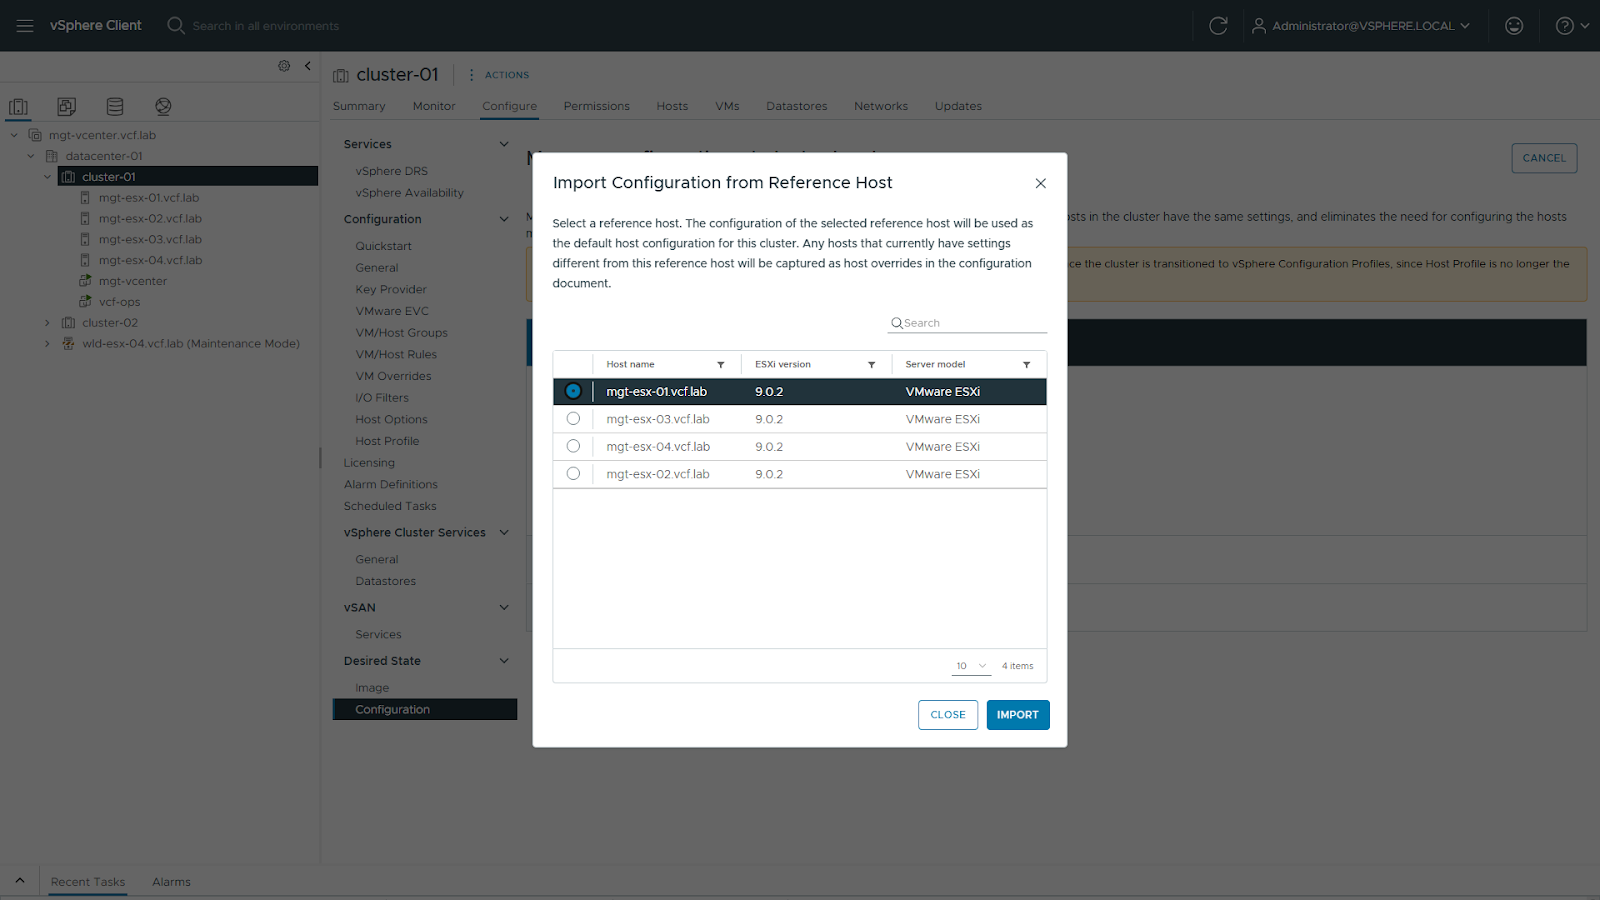Filter the Server model column
The image size is (1600, 900).
1026,365
